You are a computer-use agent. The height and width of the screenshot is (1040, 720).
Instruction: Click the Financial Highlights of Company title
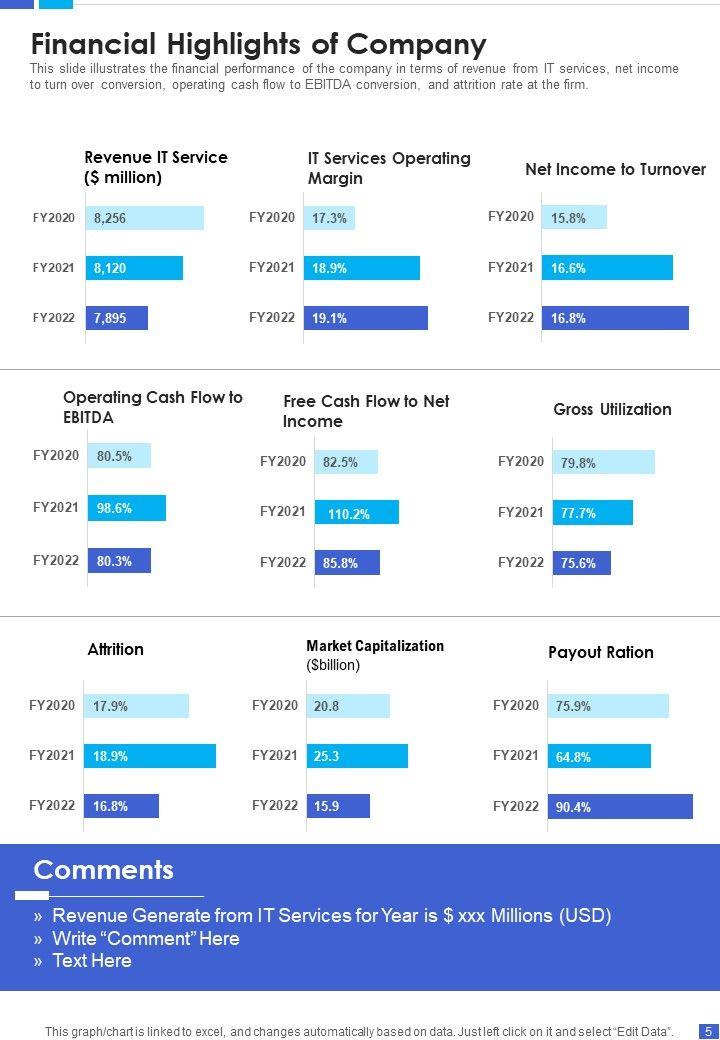[259, 44]
